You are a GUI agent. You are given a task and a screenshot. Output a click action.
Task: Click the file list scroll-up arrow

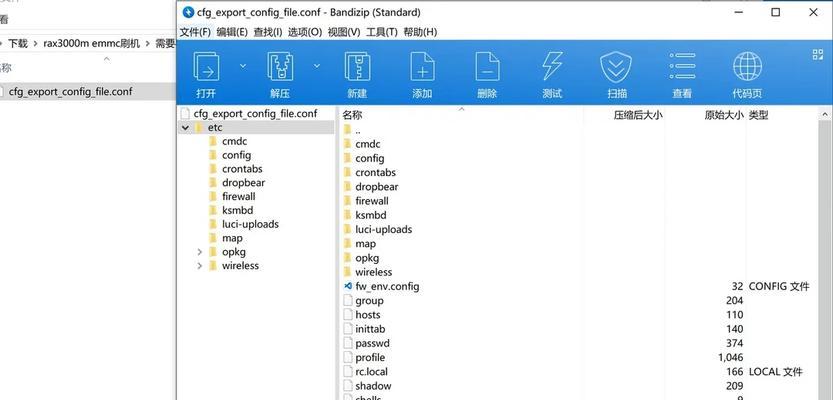826,114
